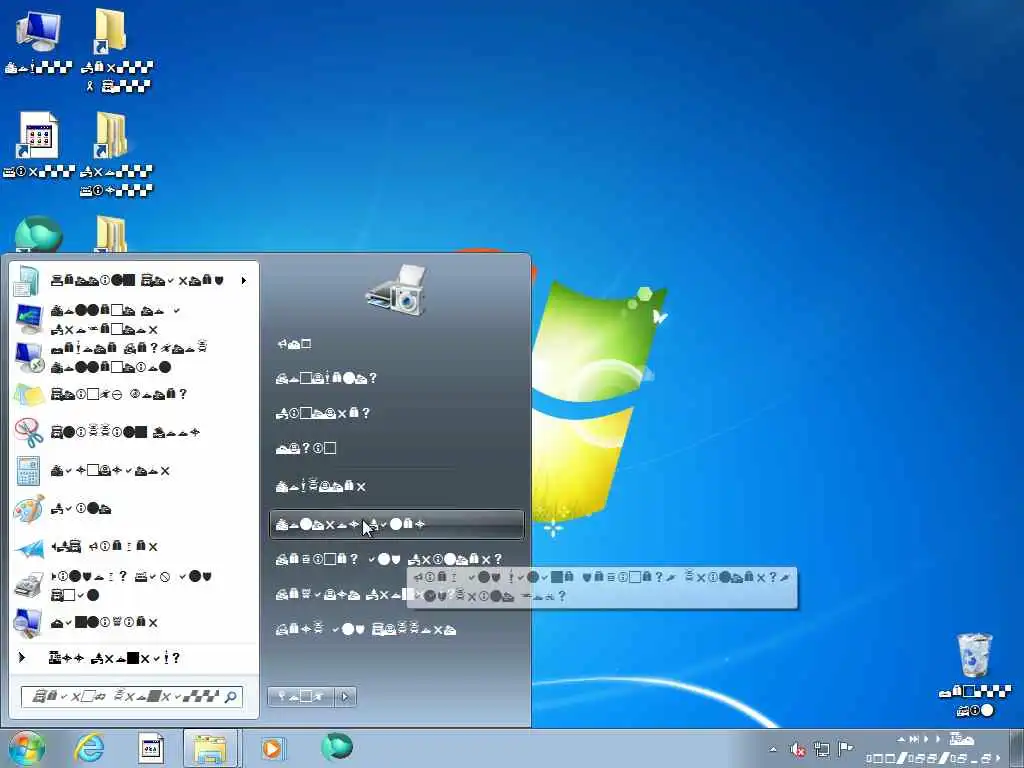The height and width of the screenshot is (768, 1024).
Task: Click the muted volume icon in the tray
Action: [x=797, y=749]
